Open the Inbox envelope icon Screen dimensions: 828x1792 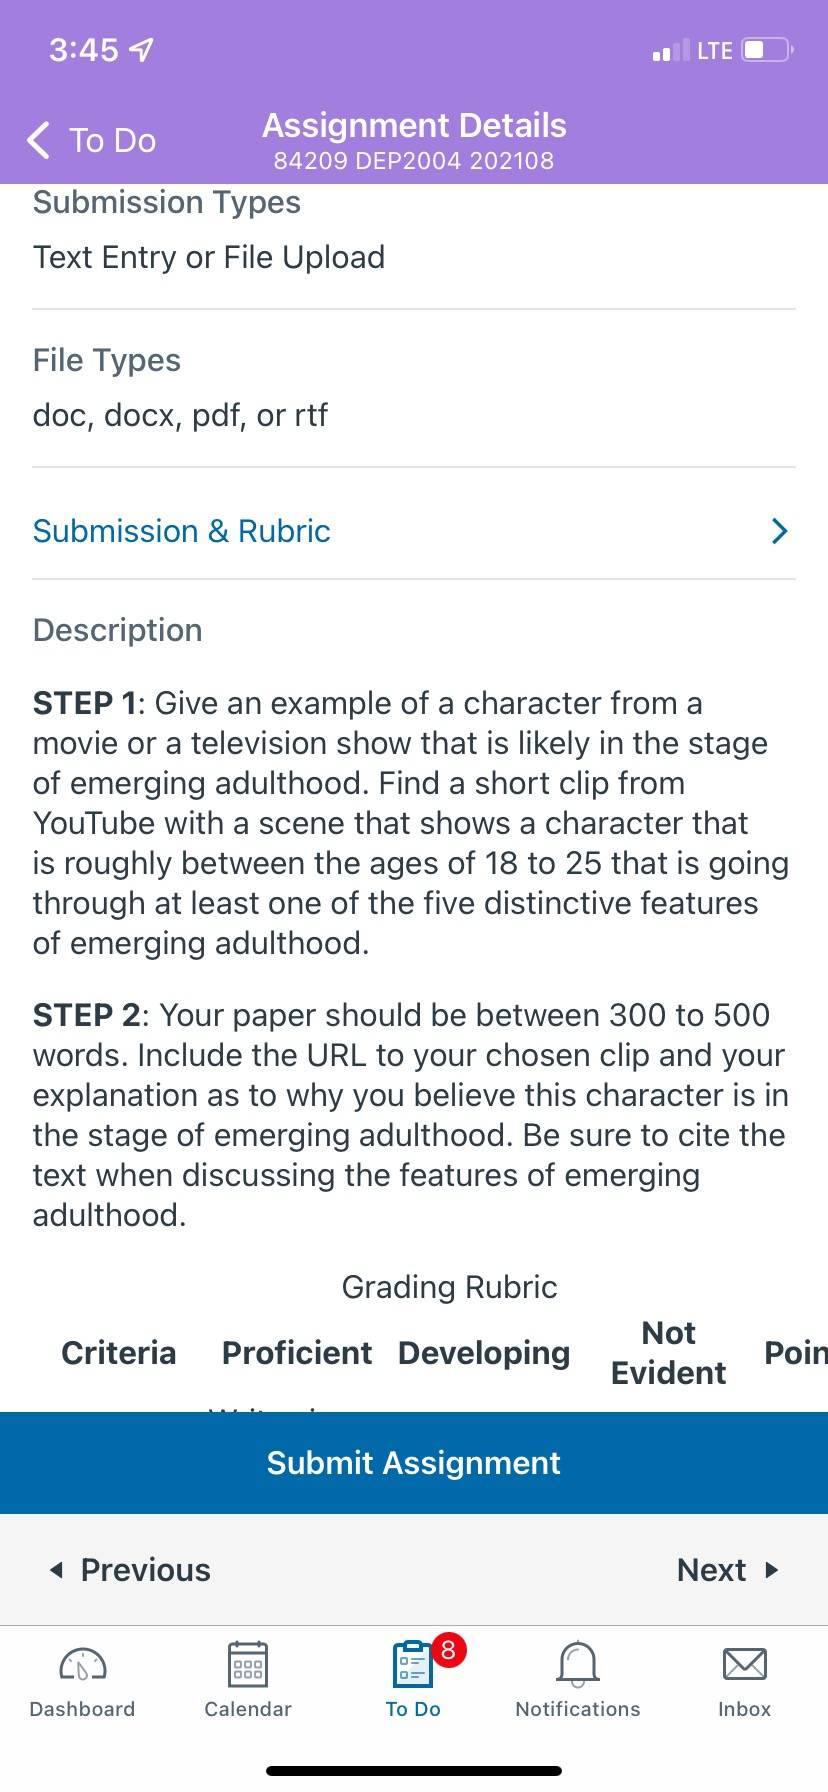point(745,1664)
